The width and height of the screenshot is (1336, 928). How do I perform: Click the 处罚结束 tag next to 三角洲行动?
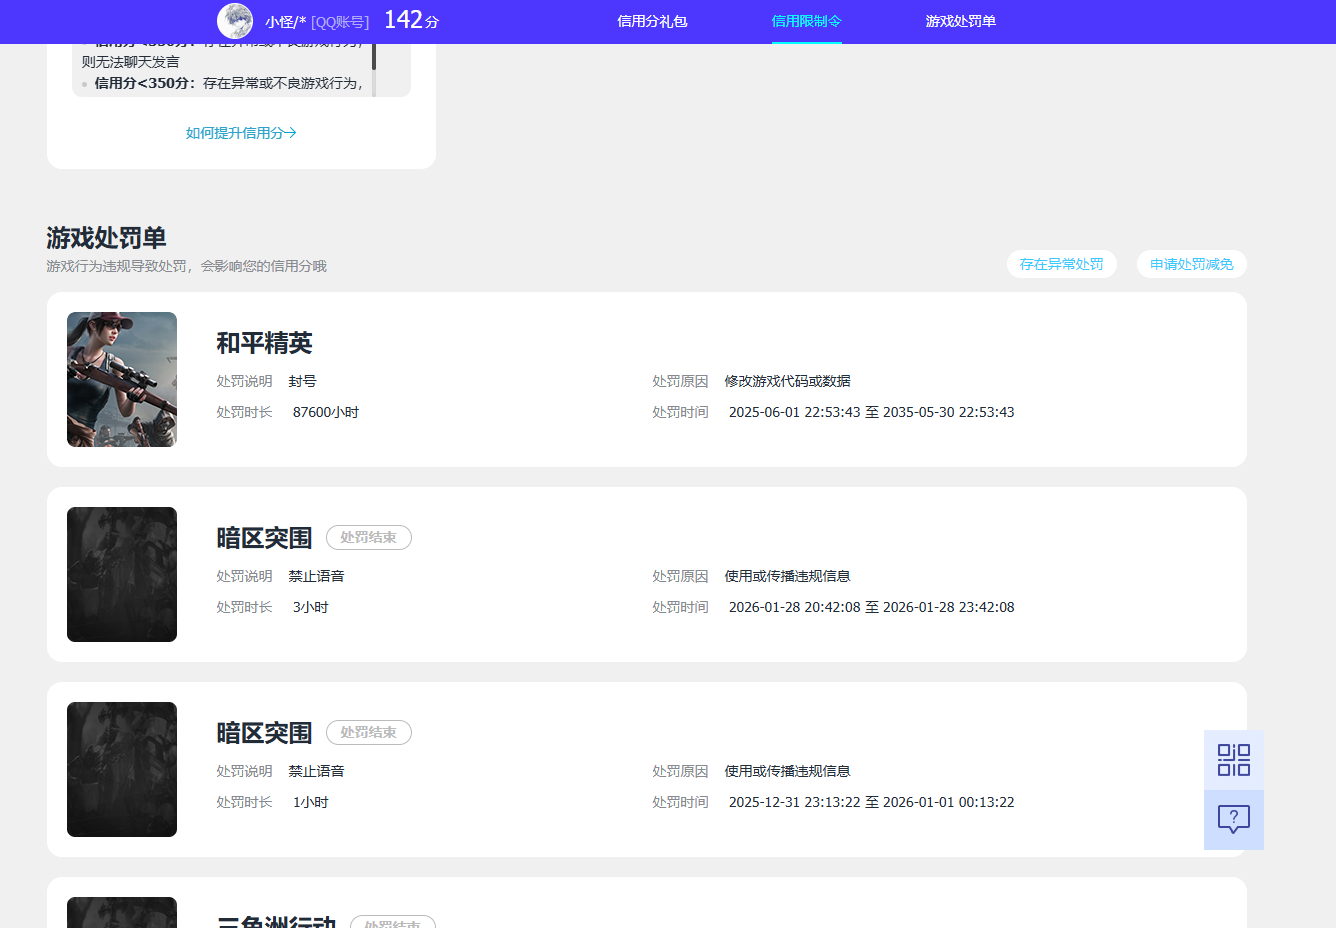point(392,921)
